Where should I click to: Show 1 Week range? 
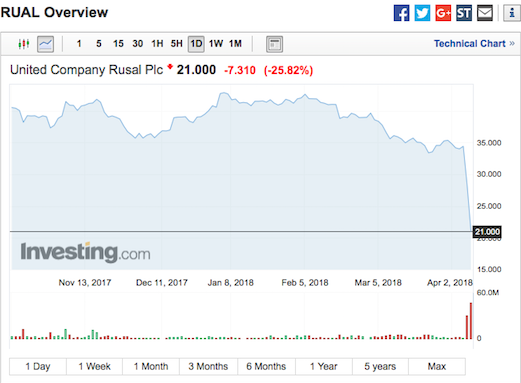(95, 367)
